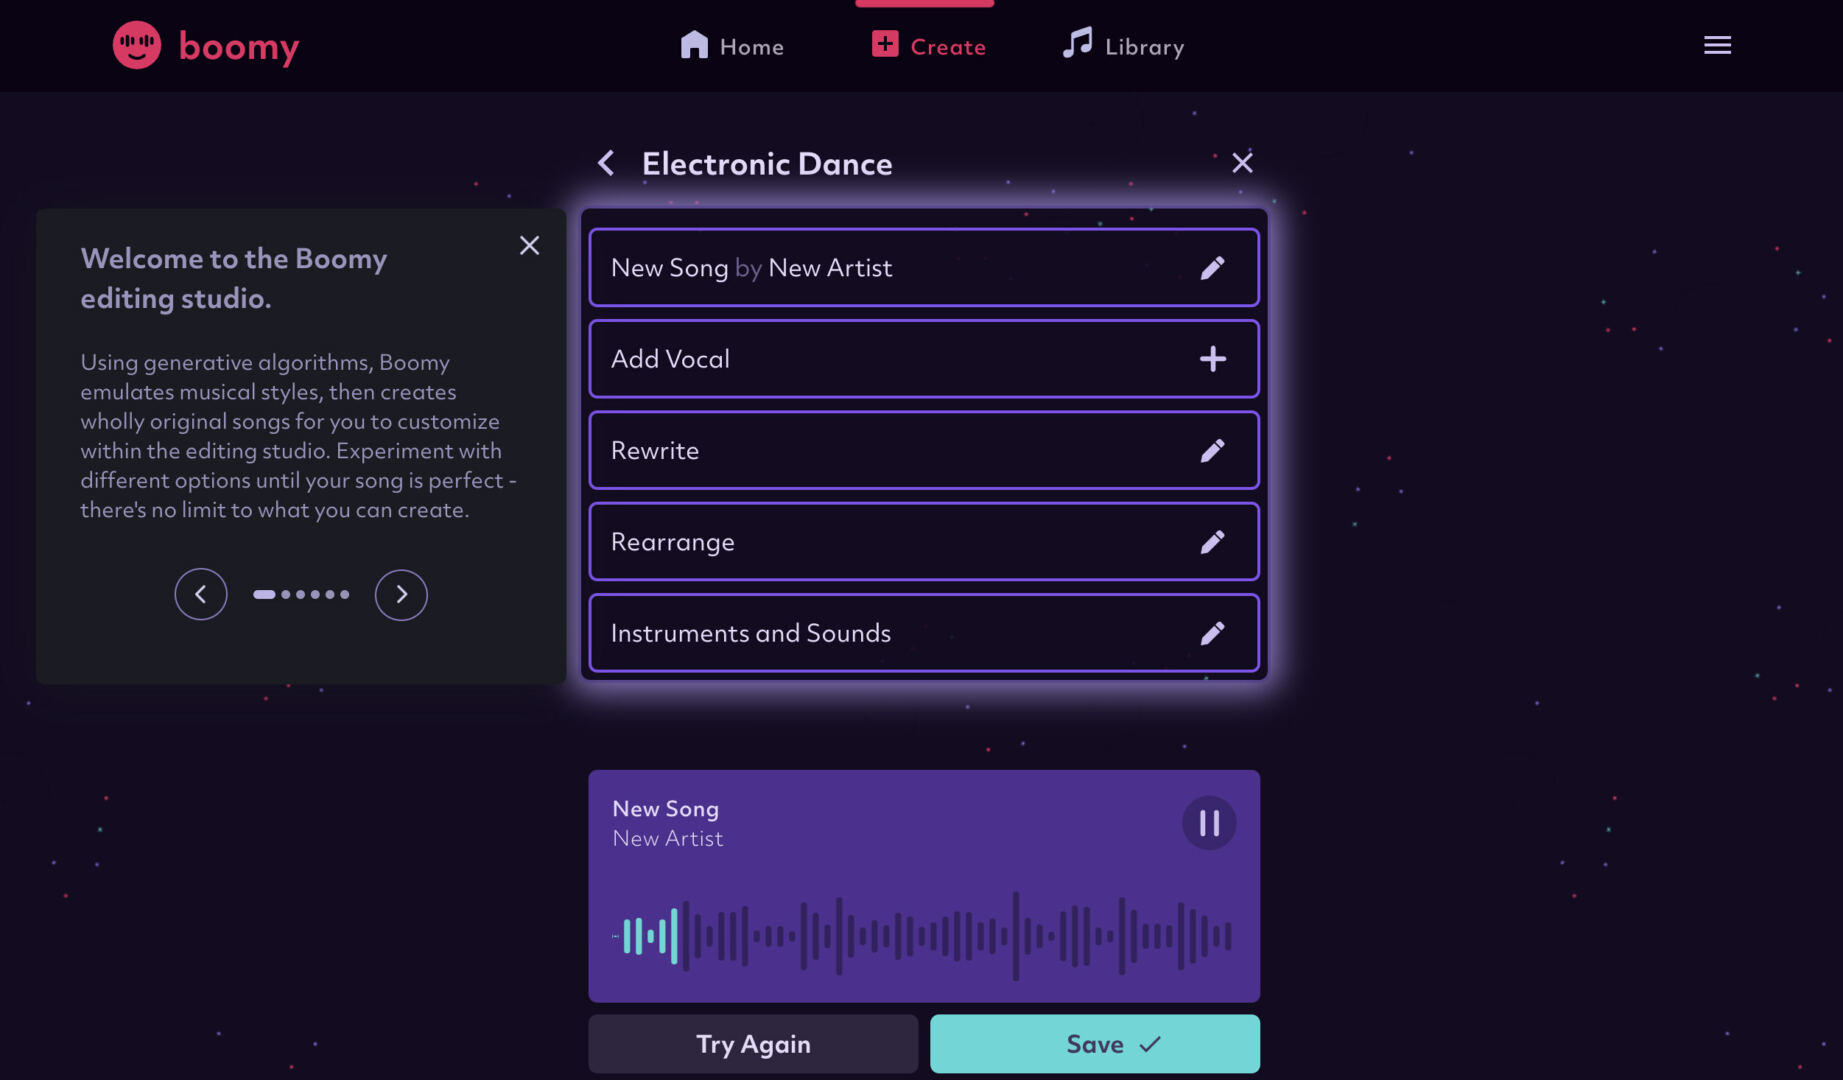Image resolution: width=1843 pixels, height=1080 pixels.
Task: Select the Rewrite option label
Action: (x=655, y=451)
